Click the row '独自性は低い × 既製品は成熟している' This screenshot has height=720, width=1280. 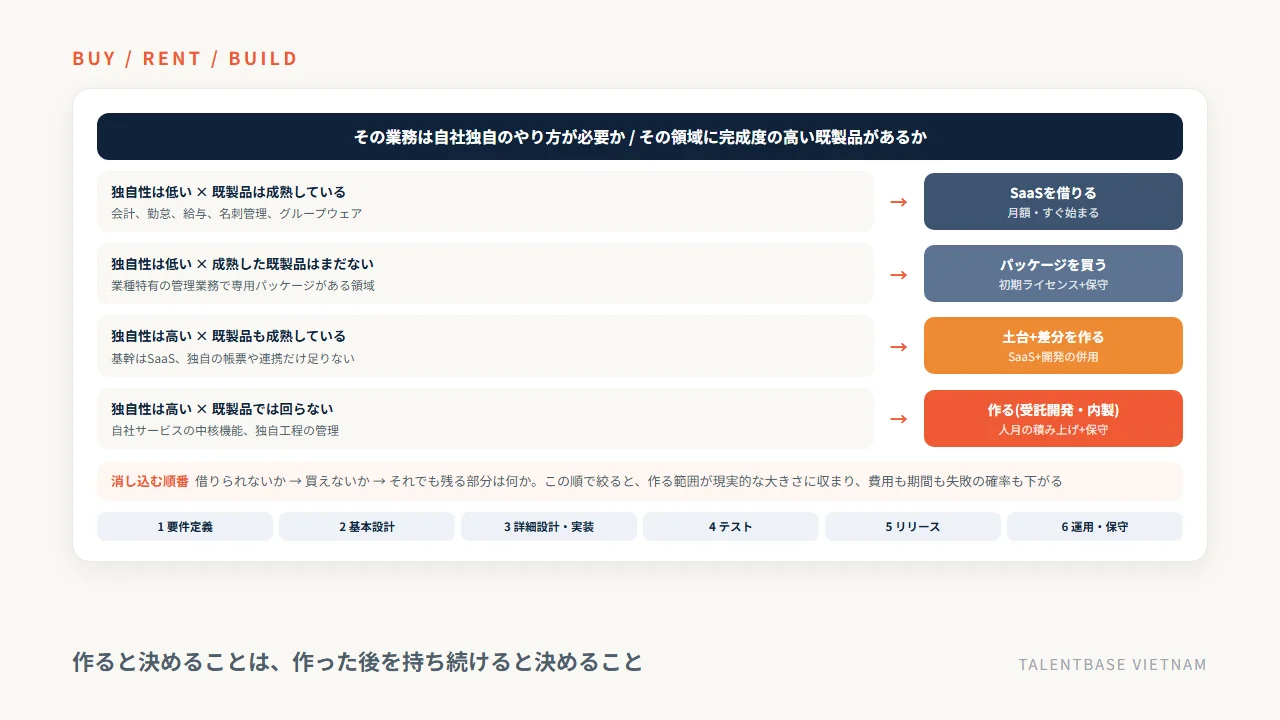(x=485, y=201)
